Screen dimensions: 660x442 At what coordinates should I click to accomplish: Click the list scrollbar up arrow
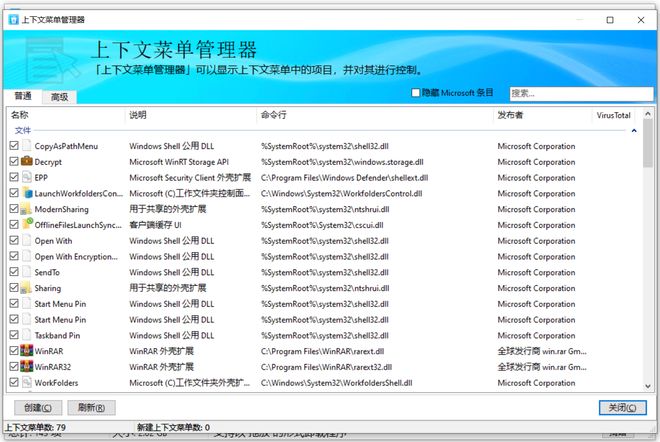(648, 114)
